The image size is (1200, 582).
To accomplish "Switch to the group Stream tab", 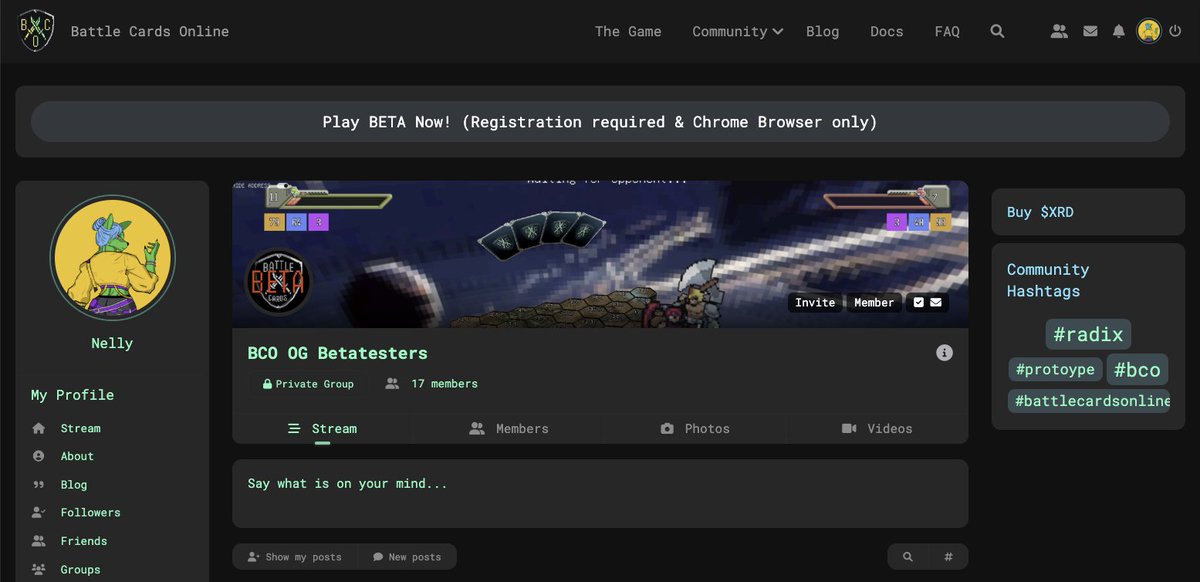I will click(x=322, y=428).
